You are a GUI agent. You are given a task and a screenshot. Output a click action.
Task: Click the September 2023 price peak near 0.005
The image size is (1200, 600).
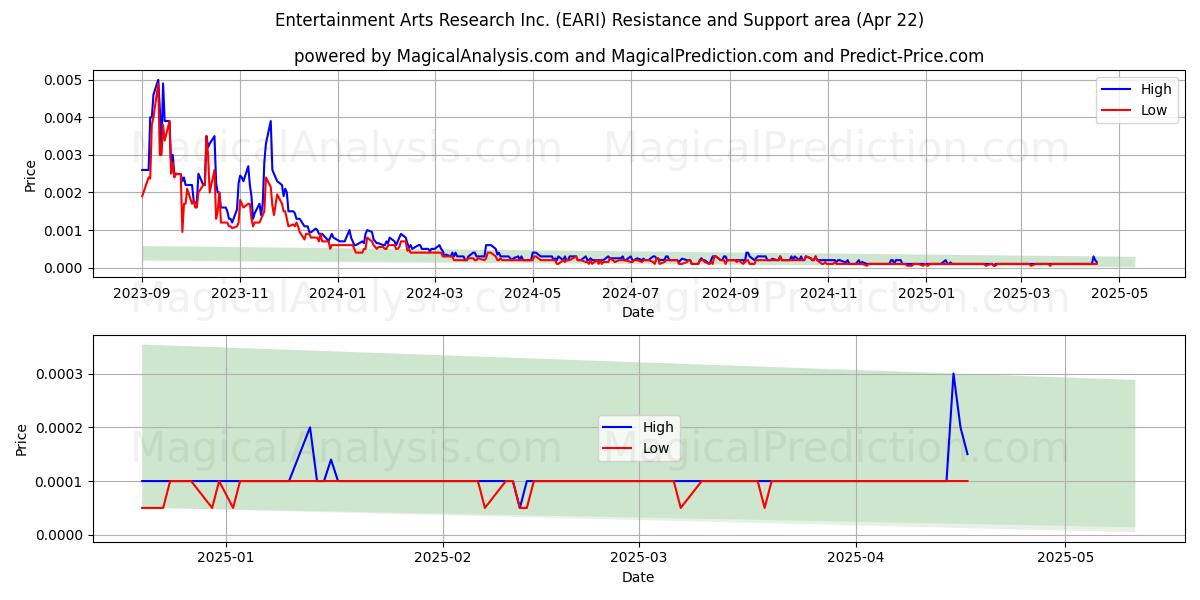click(158, 80)
